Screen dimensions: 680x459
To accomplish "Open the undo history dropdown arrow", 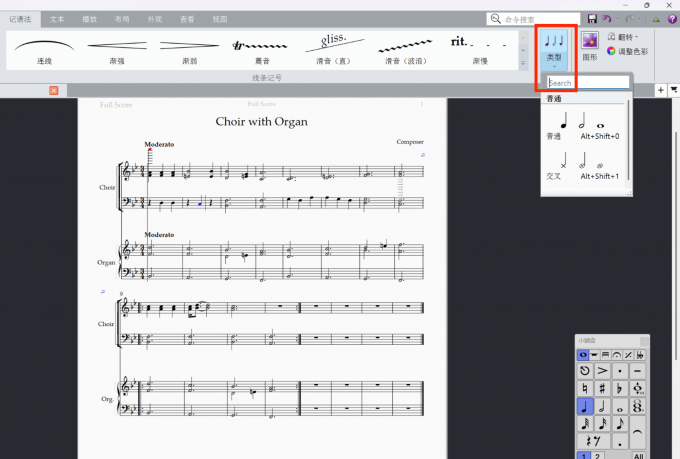I will pyautogui.click(x=617, y=19).
